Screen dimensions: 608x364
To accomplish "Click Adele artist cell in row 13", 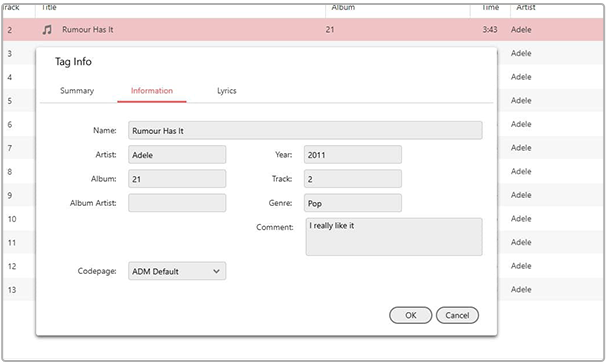I will (x=521, y=290).
